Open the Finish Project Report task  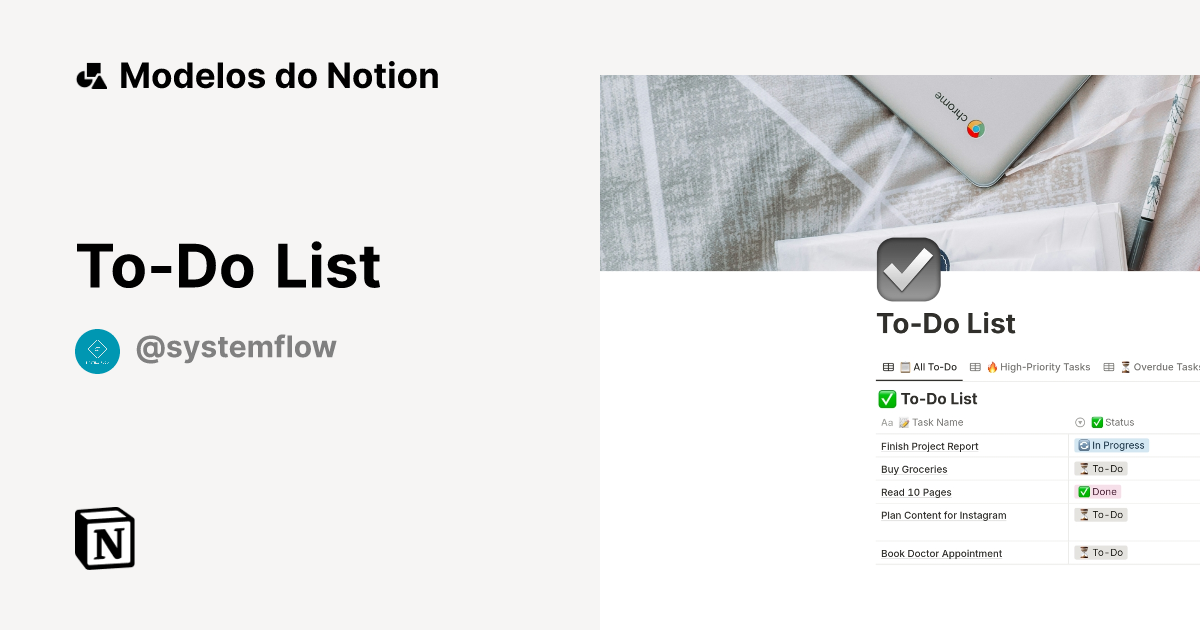pos(930,446)
